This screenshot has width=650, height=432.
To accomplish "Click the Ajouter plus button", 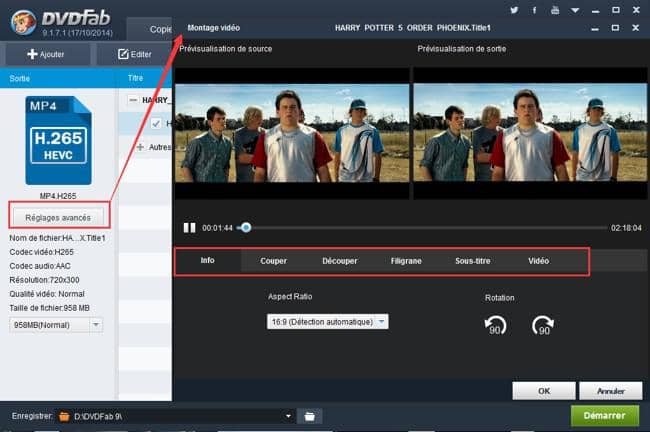I will point(46,54).
